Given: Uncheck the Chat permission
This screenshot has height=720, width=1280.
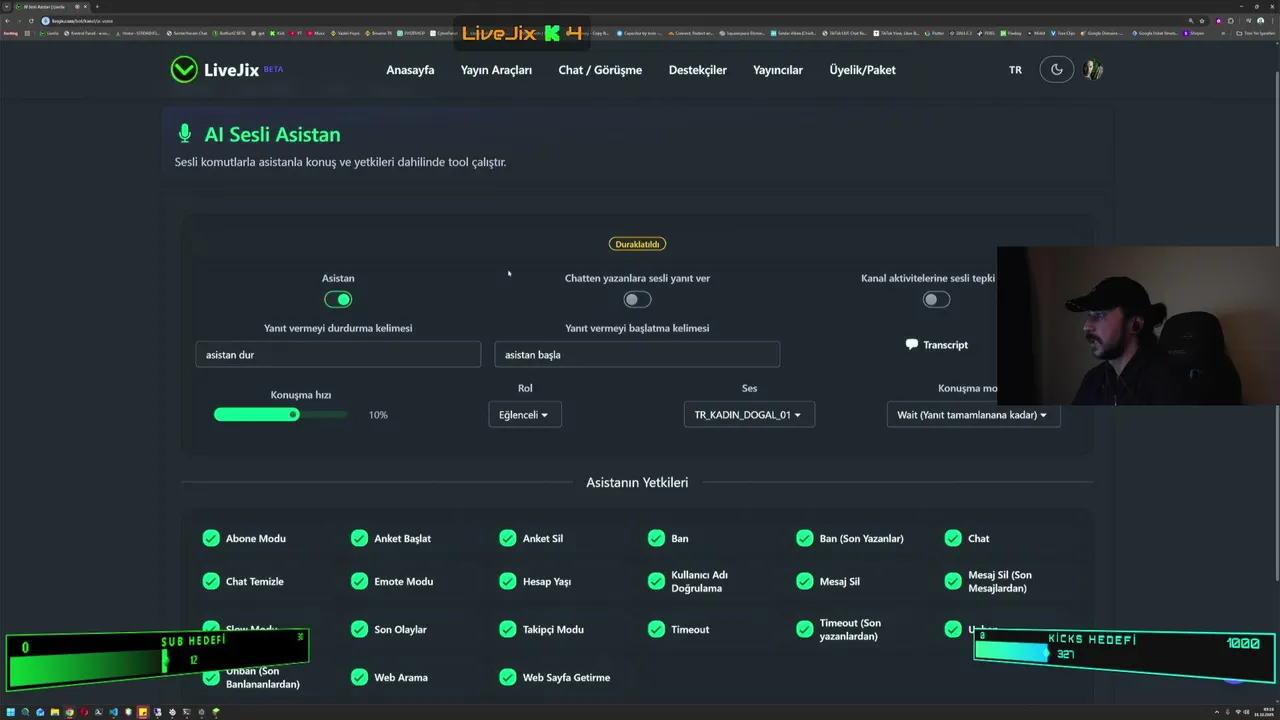Looking at the screenshot, I should [x=953, y=538].
